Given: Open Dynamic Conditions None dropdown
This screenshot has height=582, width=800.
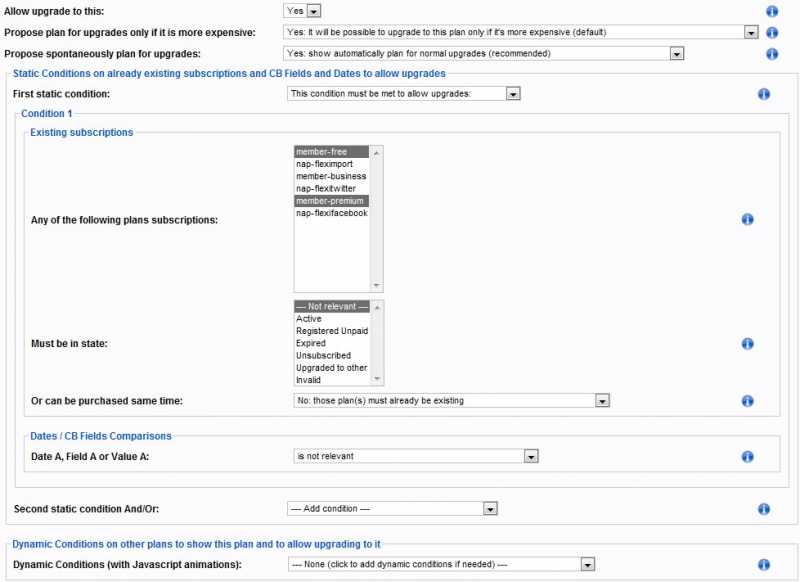Looking at the screenshot, I should pyautogui.click(x=441, y=564).
